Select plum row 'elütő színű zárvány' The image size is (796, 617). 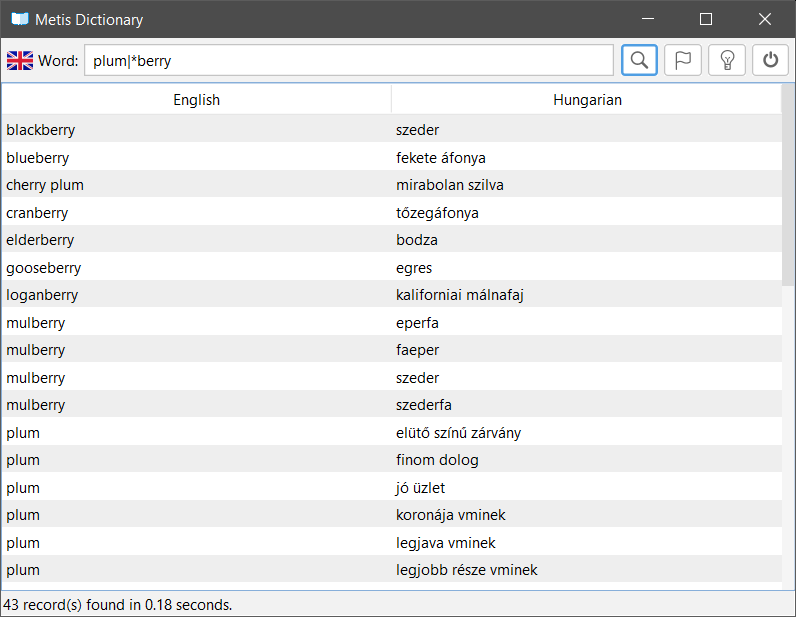pyautogui.click(x=391, y=433)
